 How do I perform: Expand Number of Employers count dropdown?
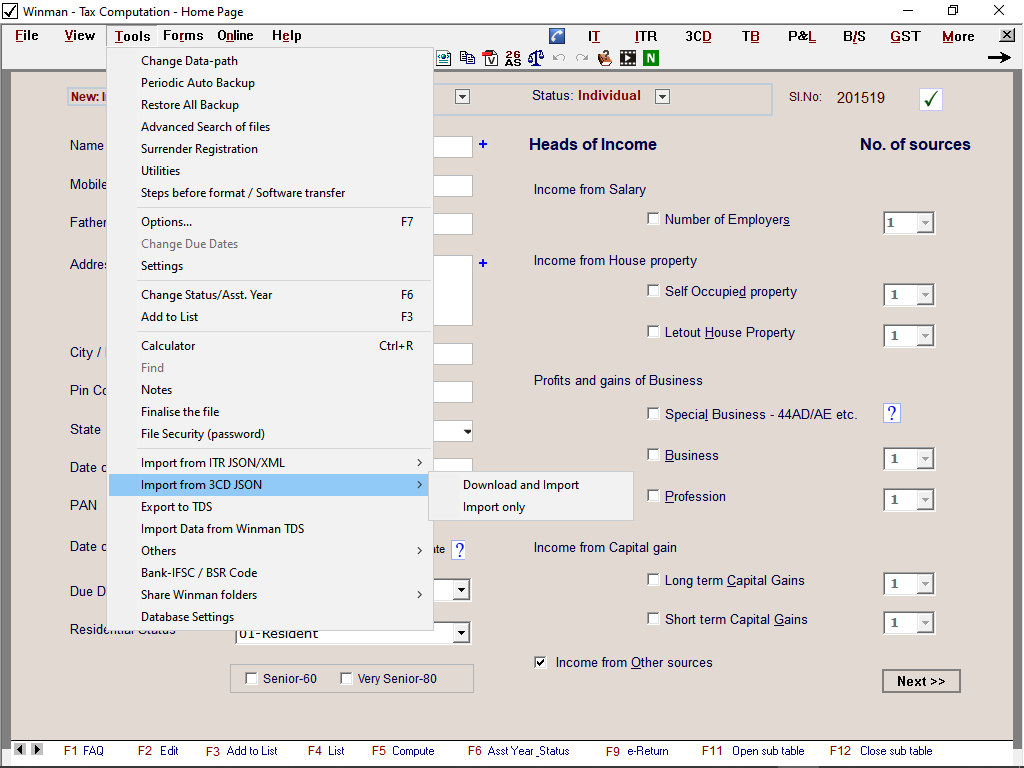coord(925,223)
